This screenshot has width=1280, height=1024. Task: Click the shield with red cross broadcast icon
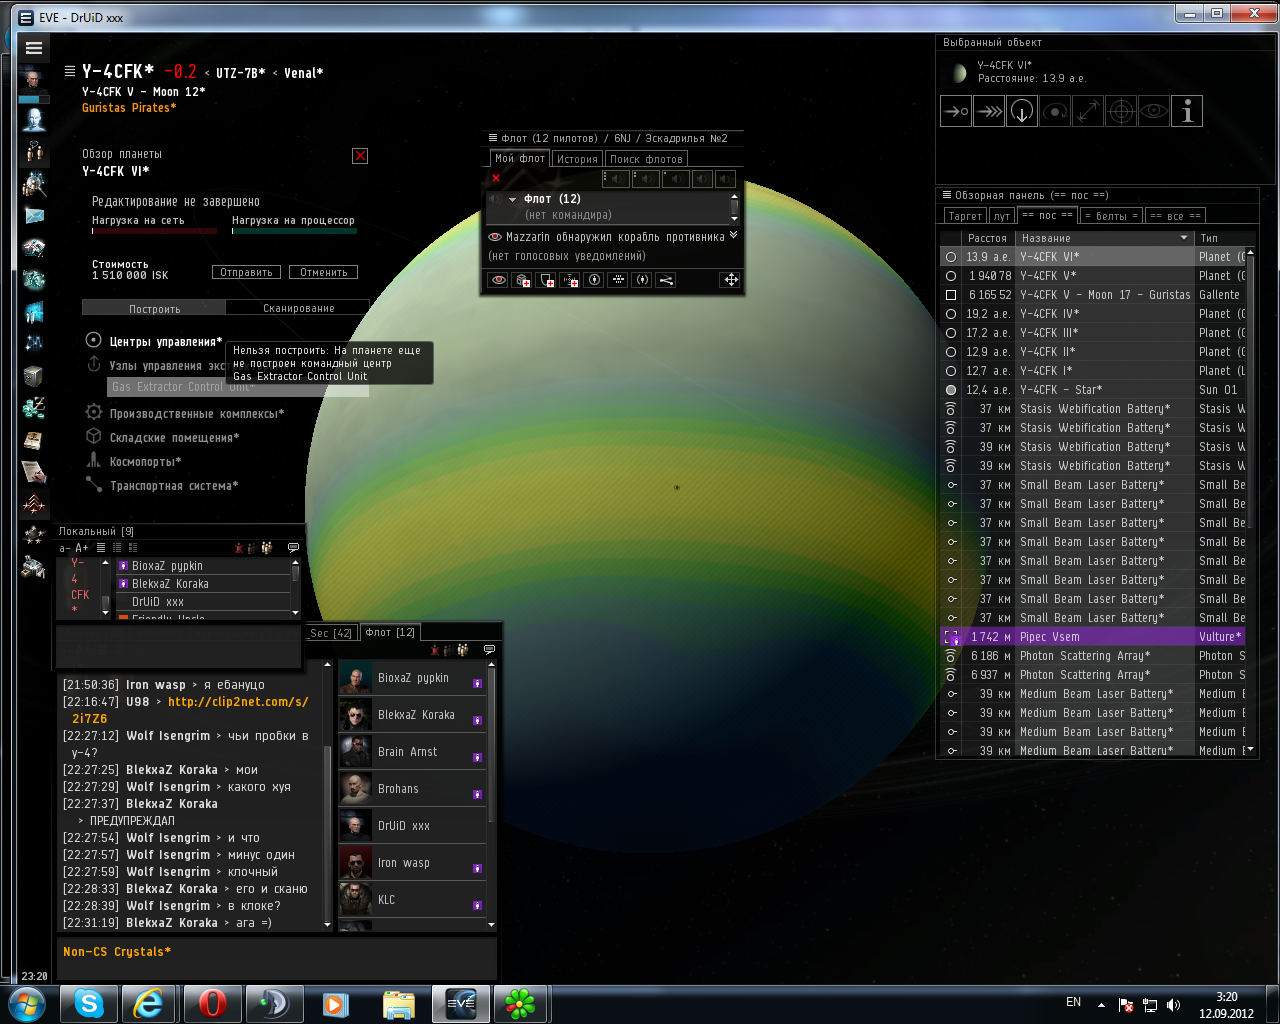click(546, 280)
